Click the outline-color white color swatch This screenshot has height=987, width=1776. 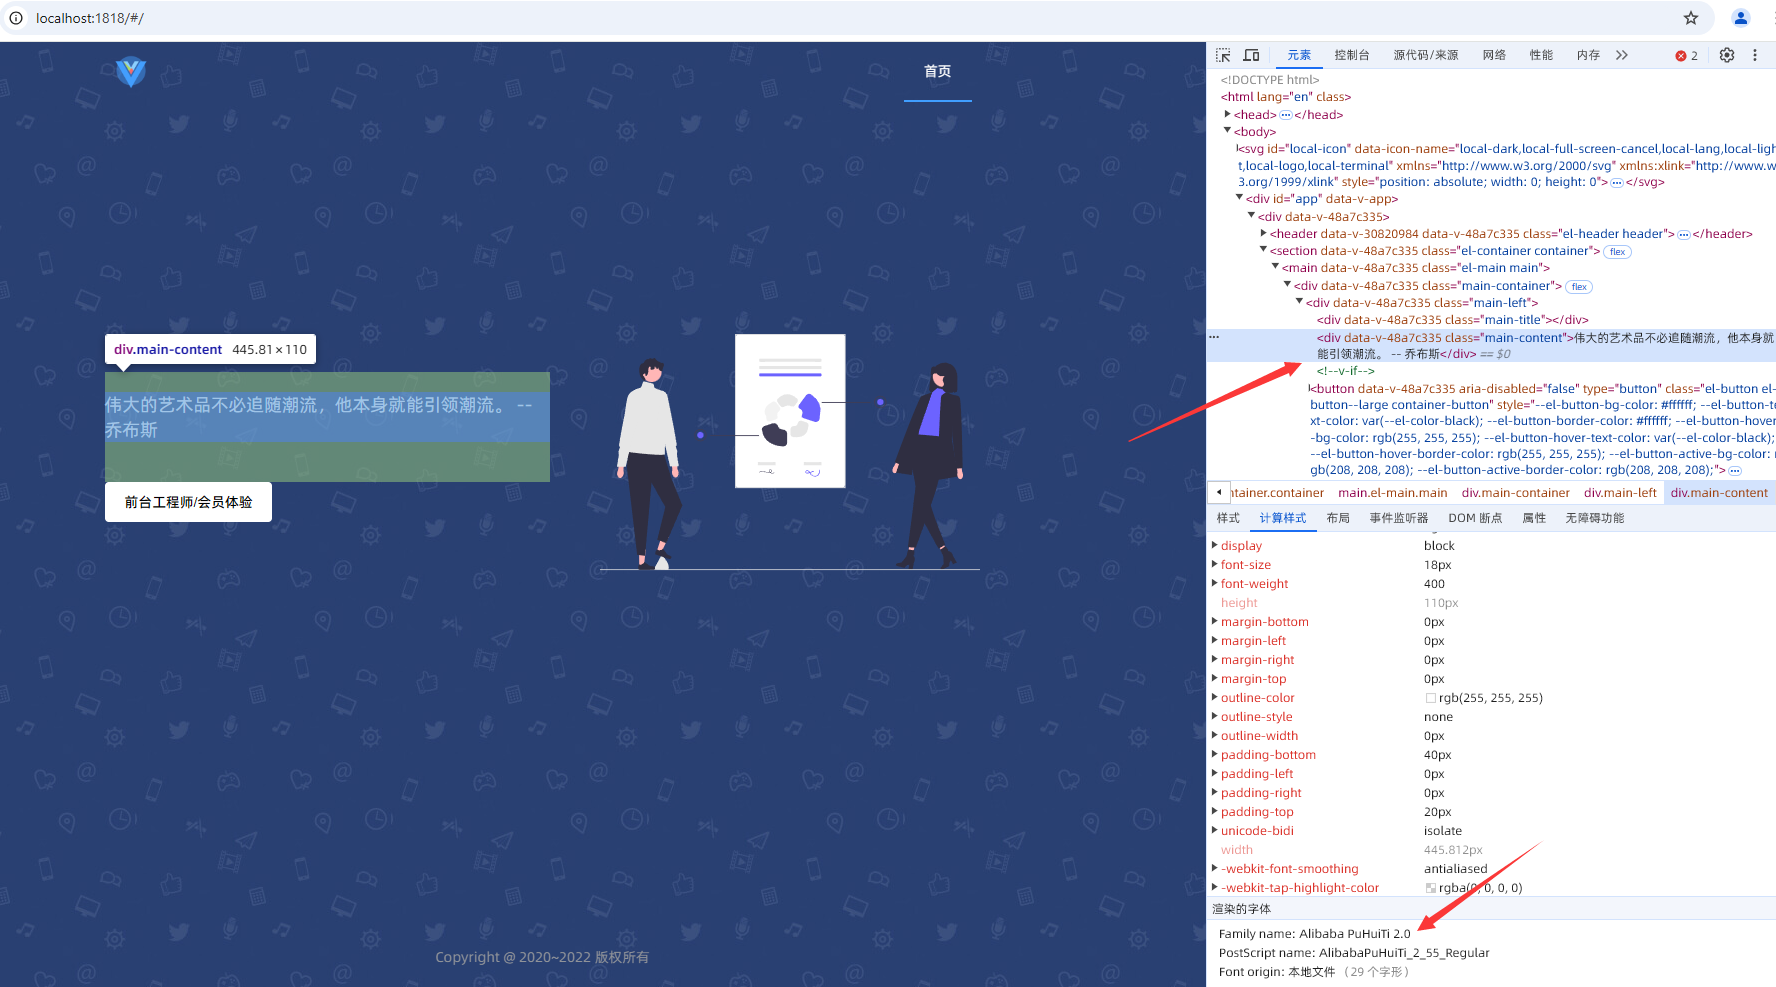(x=1430, y=698)
